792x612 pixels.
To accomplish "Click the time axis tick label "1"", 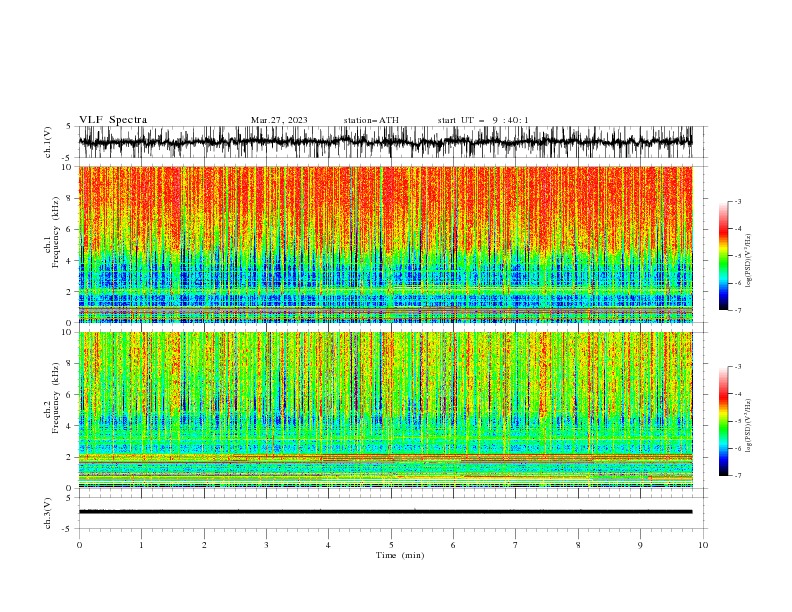I will tap(141, 545).
